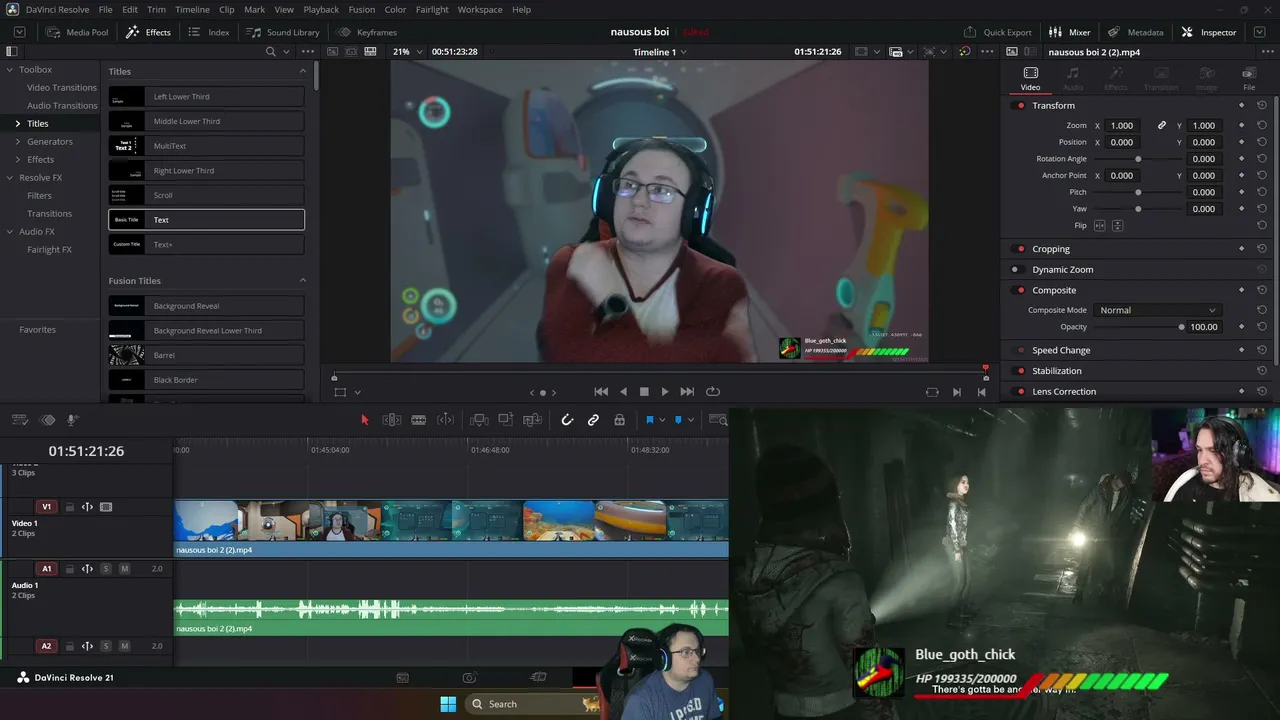Expand the Effects tree item

pyautogui.click(x=17, y=160)
